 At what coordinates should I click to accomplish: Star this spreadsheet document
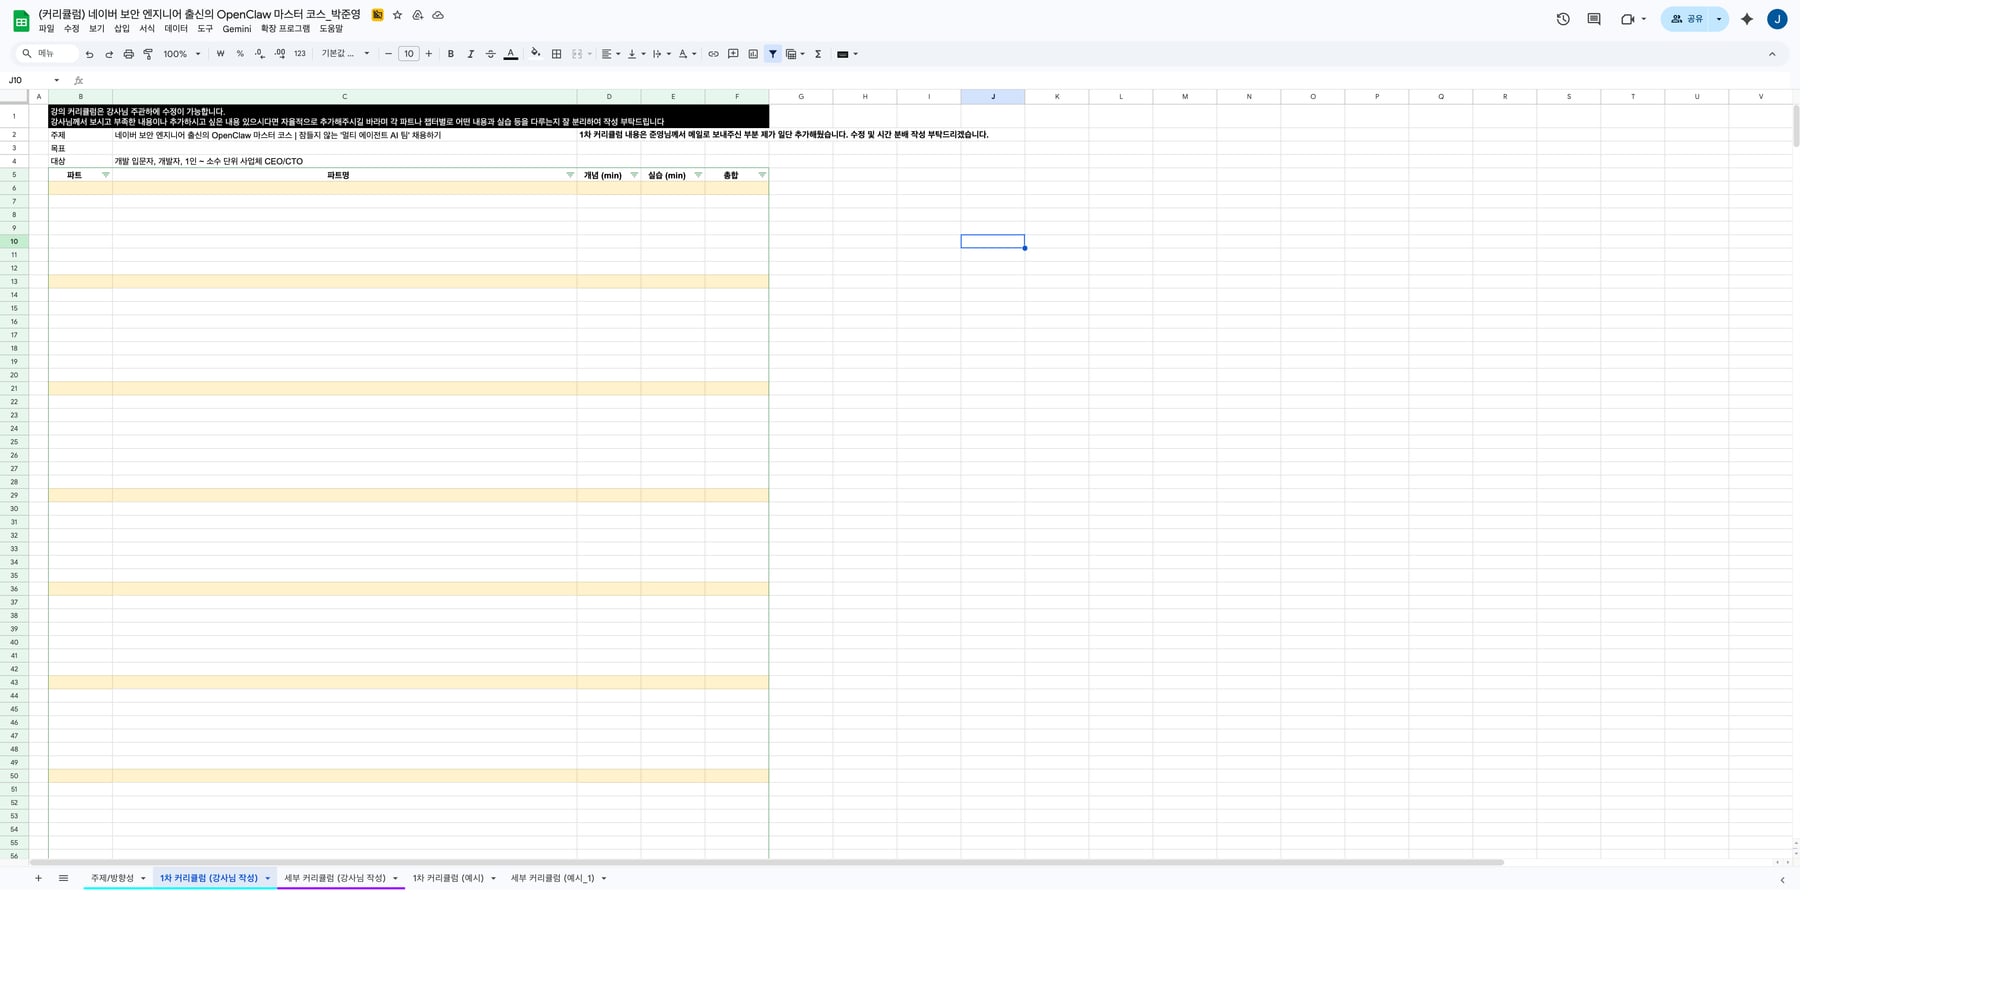[397, 15]
